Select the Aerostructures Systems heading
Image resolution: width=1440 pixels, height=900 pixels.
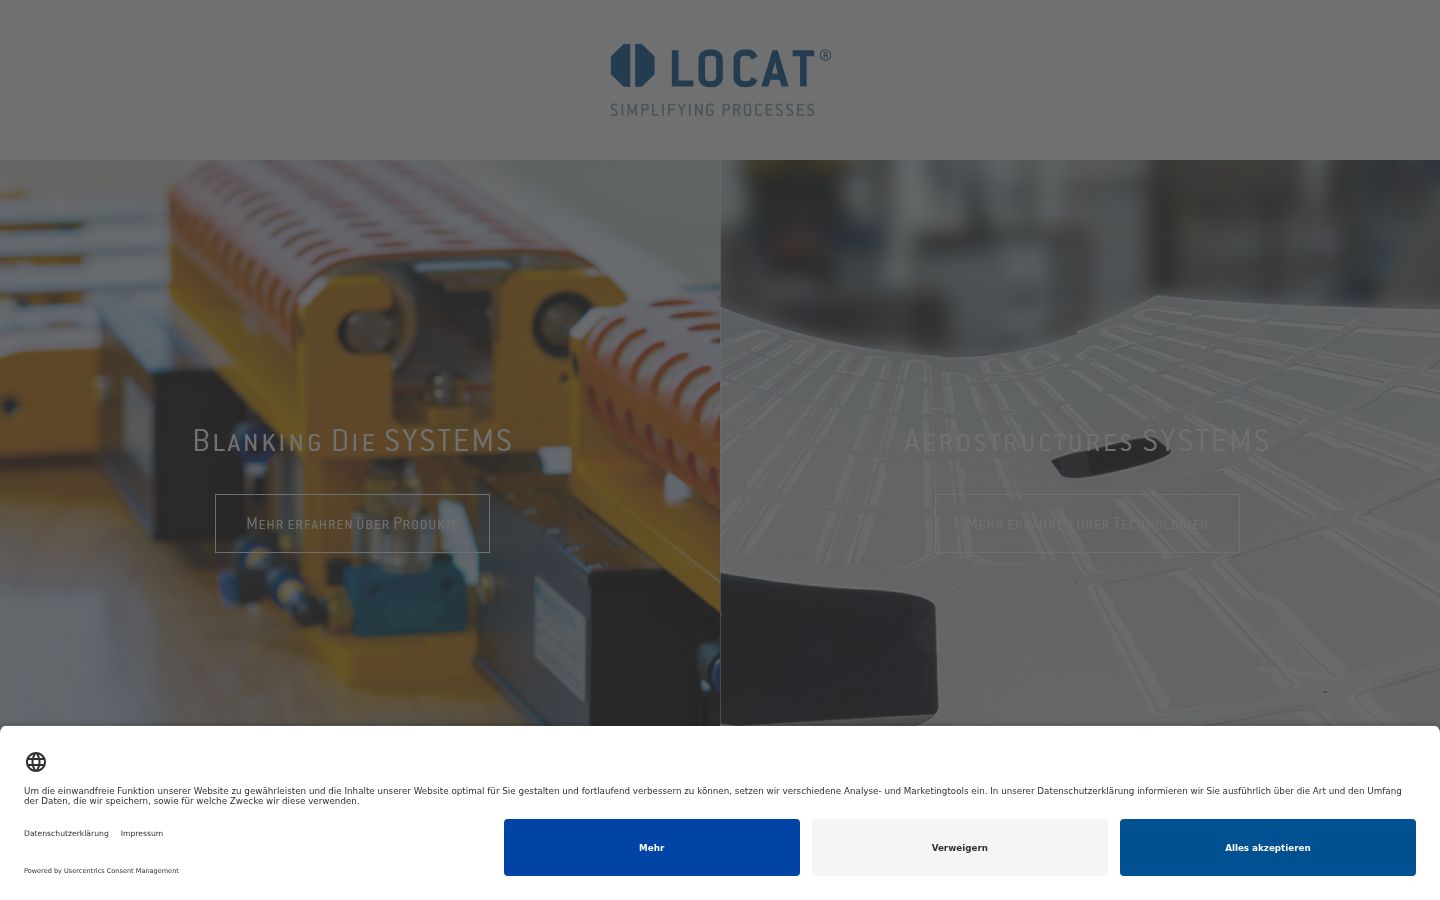coord(1087,440)
